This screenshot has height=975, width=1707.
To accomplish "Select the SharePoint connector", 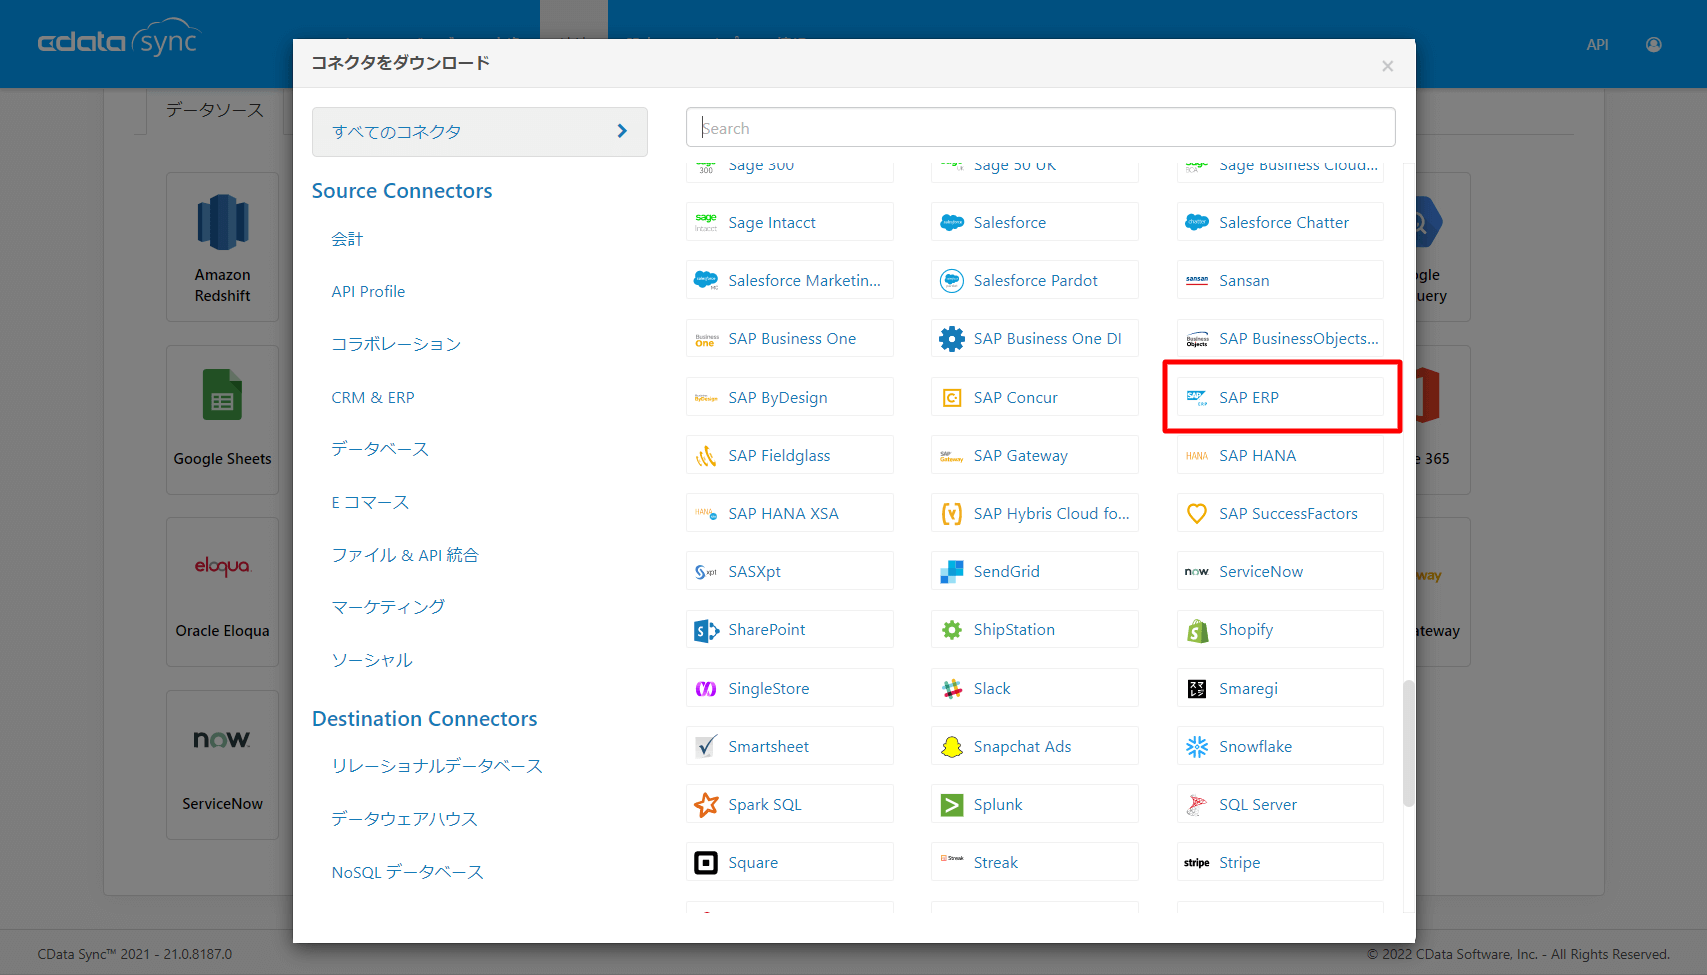I will tap(789, 629).
